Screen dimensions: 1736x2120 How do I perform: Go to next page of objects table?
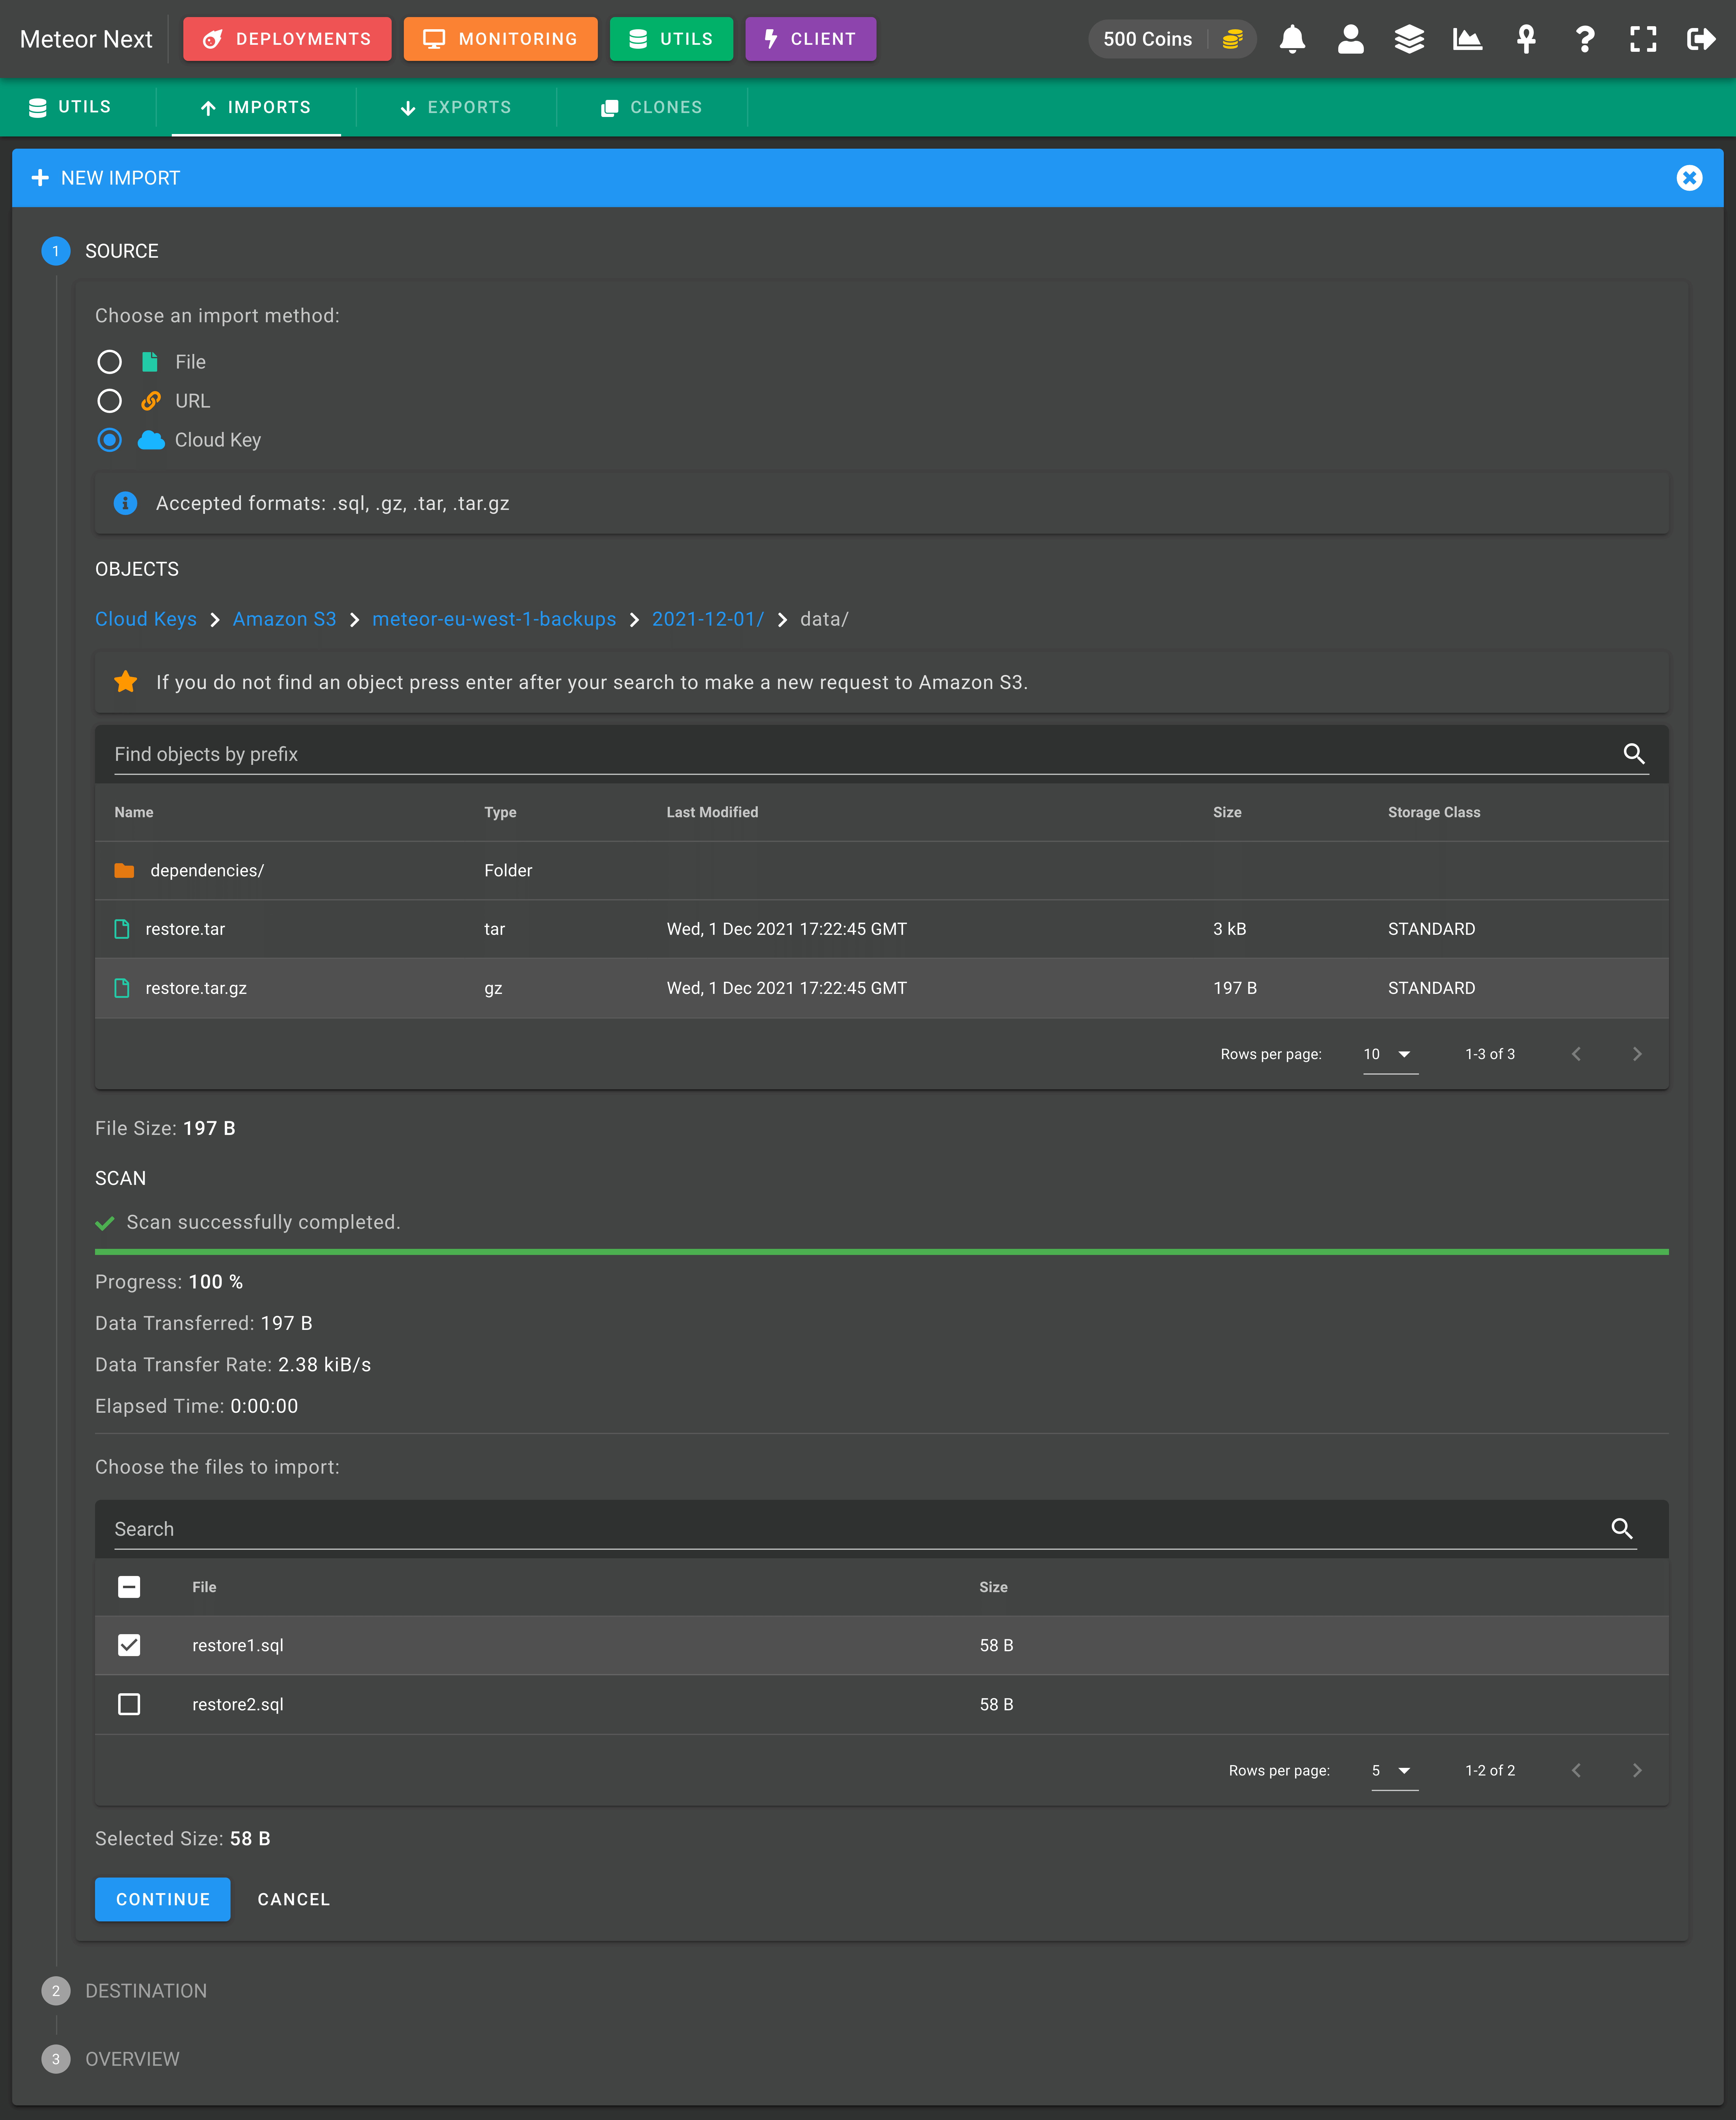click(x=1637, y=1054)
